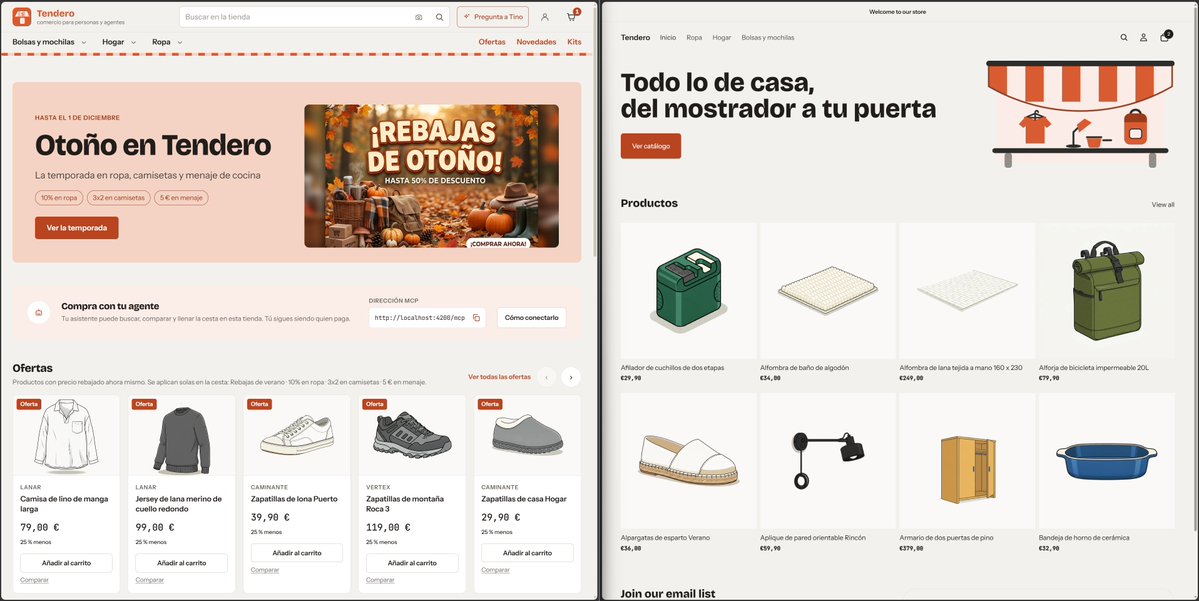Open Bolsas y mochilas in right nav

(768, 37)
